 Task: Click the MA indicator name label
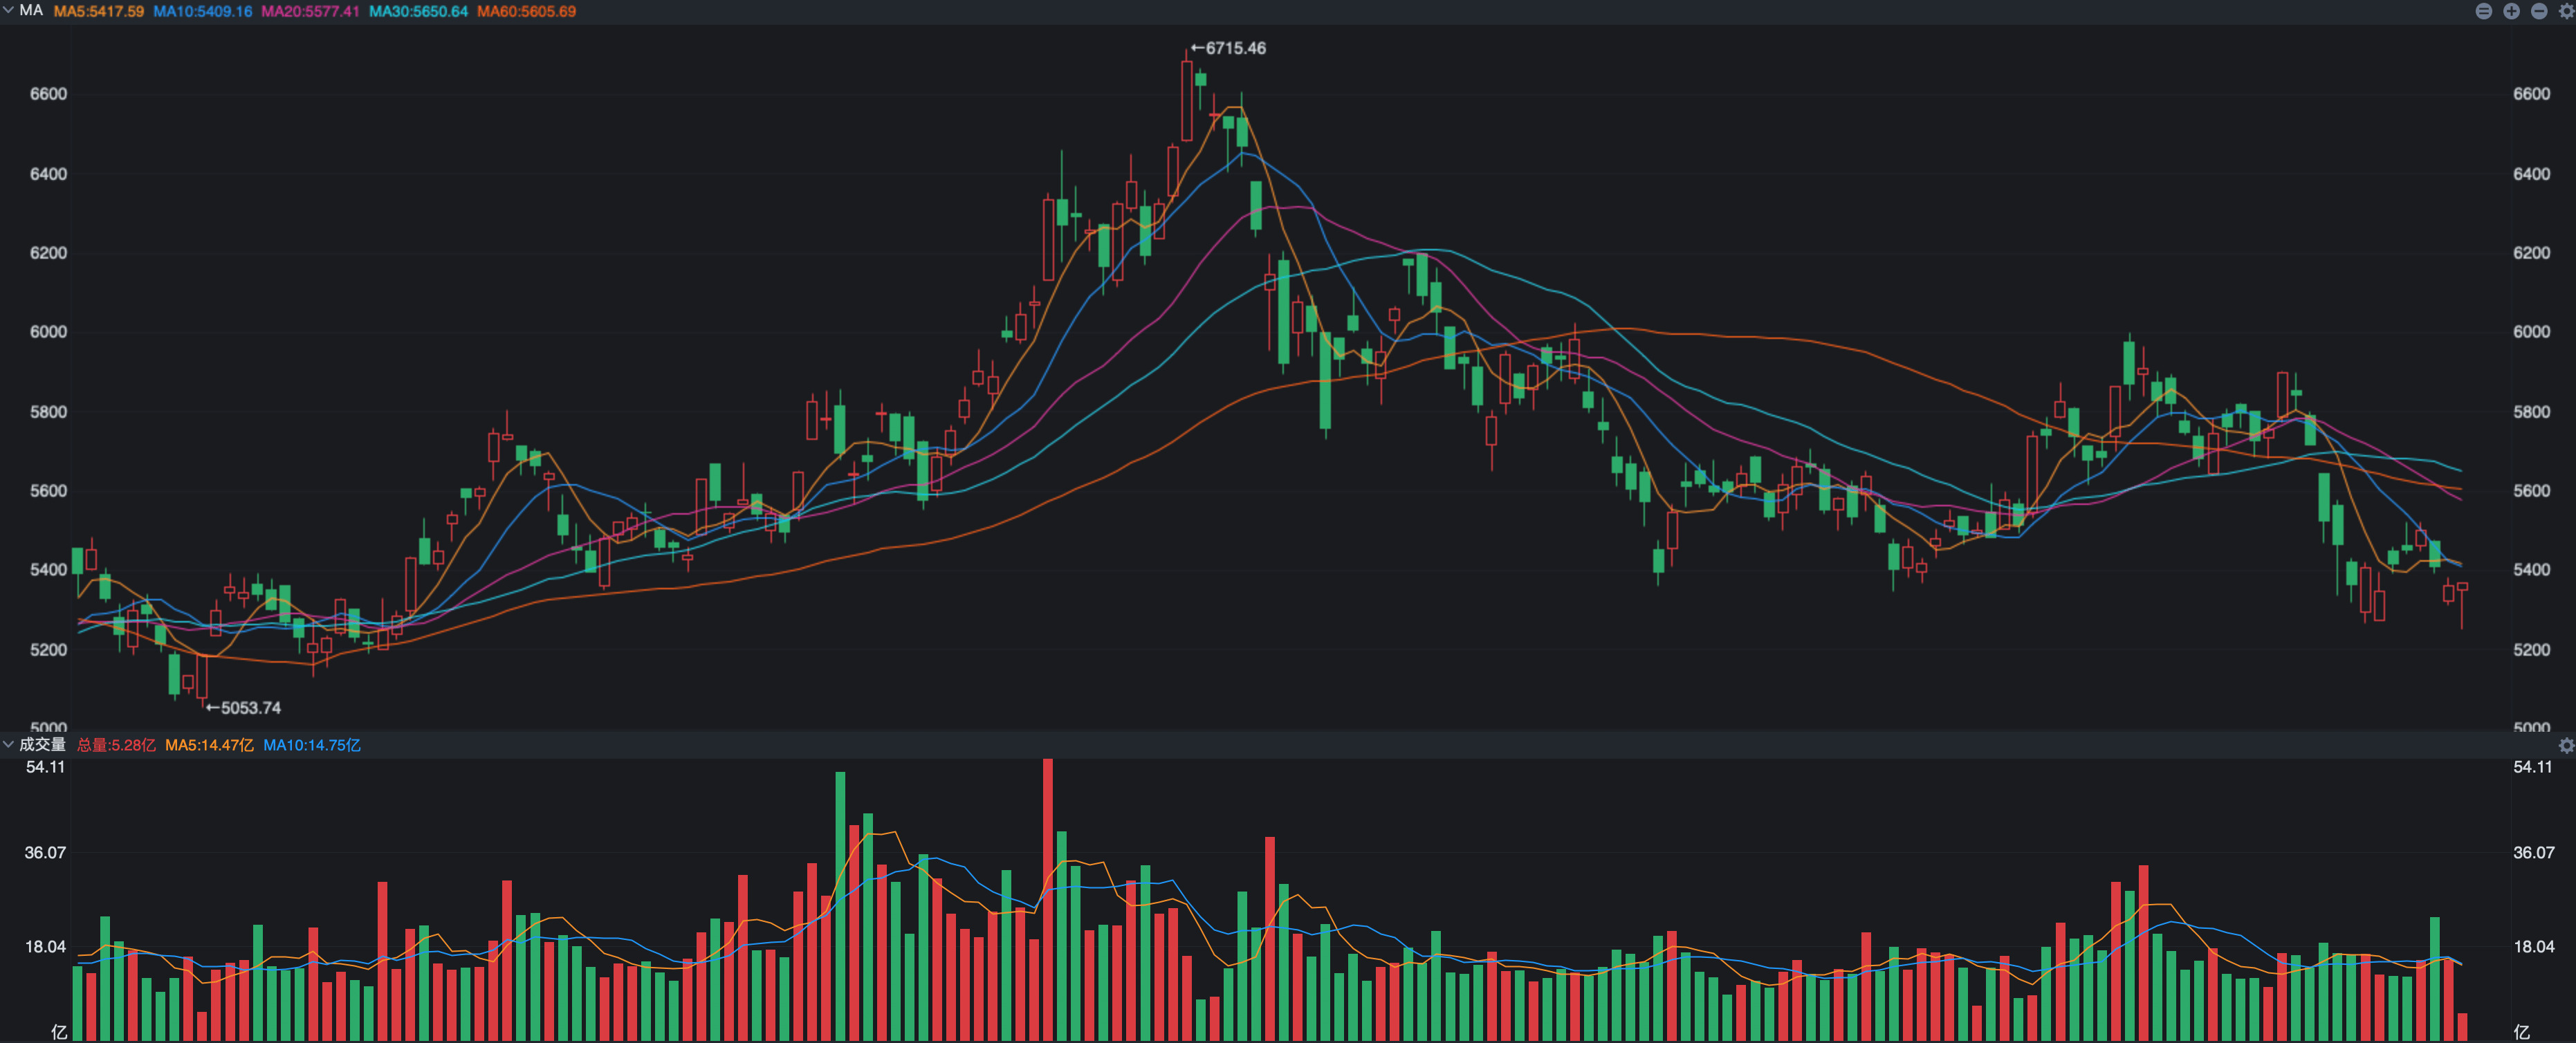tap(31, 10)
